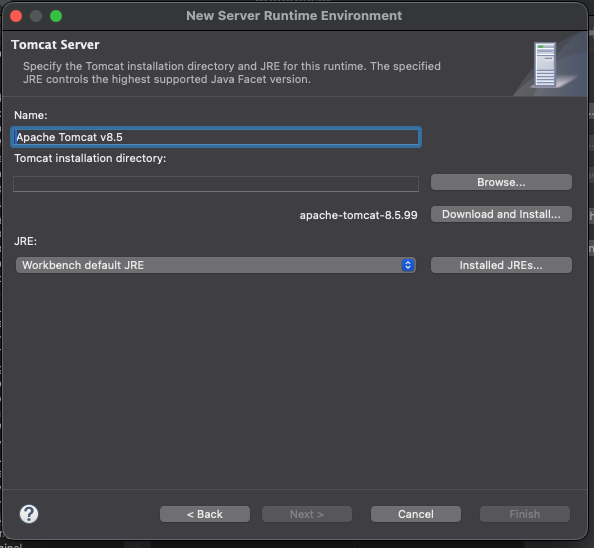Viewport: 594px width, 548px height.
Task: Click the New Server Runtime Environment title
Action: [294, 16]
